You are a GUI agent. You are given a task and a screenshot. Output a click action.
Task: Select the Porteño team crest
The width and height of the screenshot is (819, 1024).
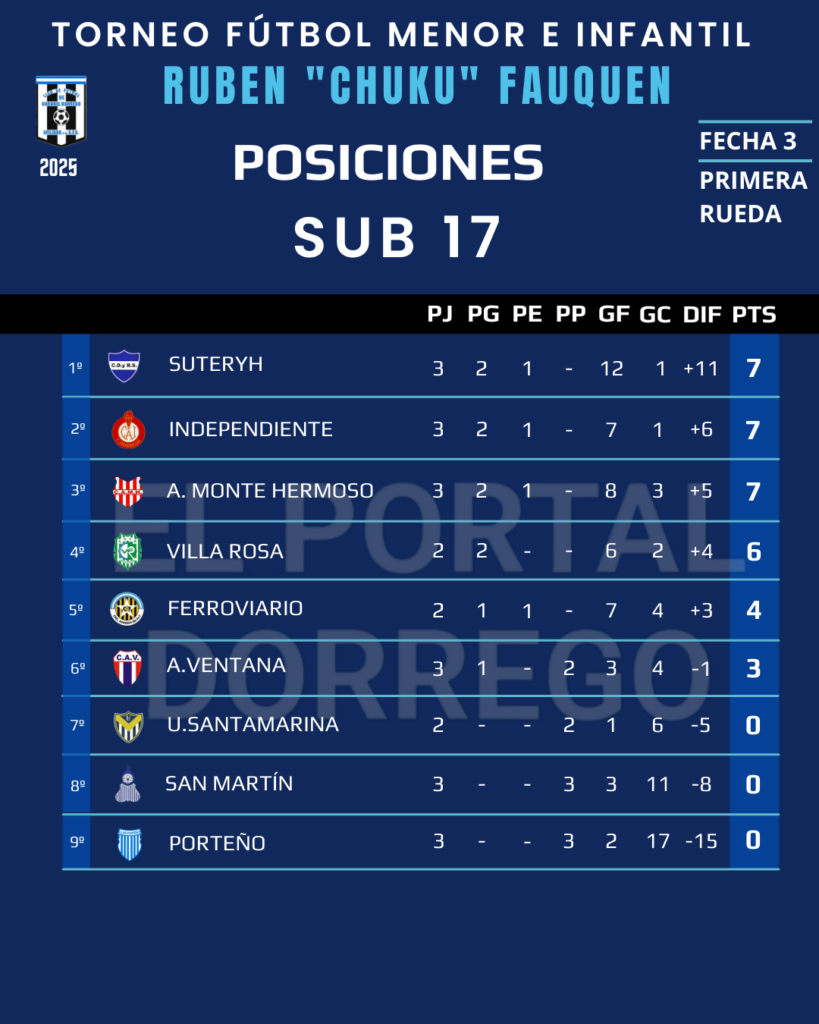[128, 843]
